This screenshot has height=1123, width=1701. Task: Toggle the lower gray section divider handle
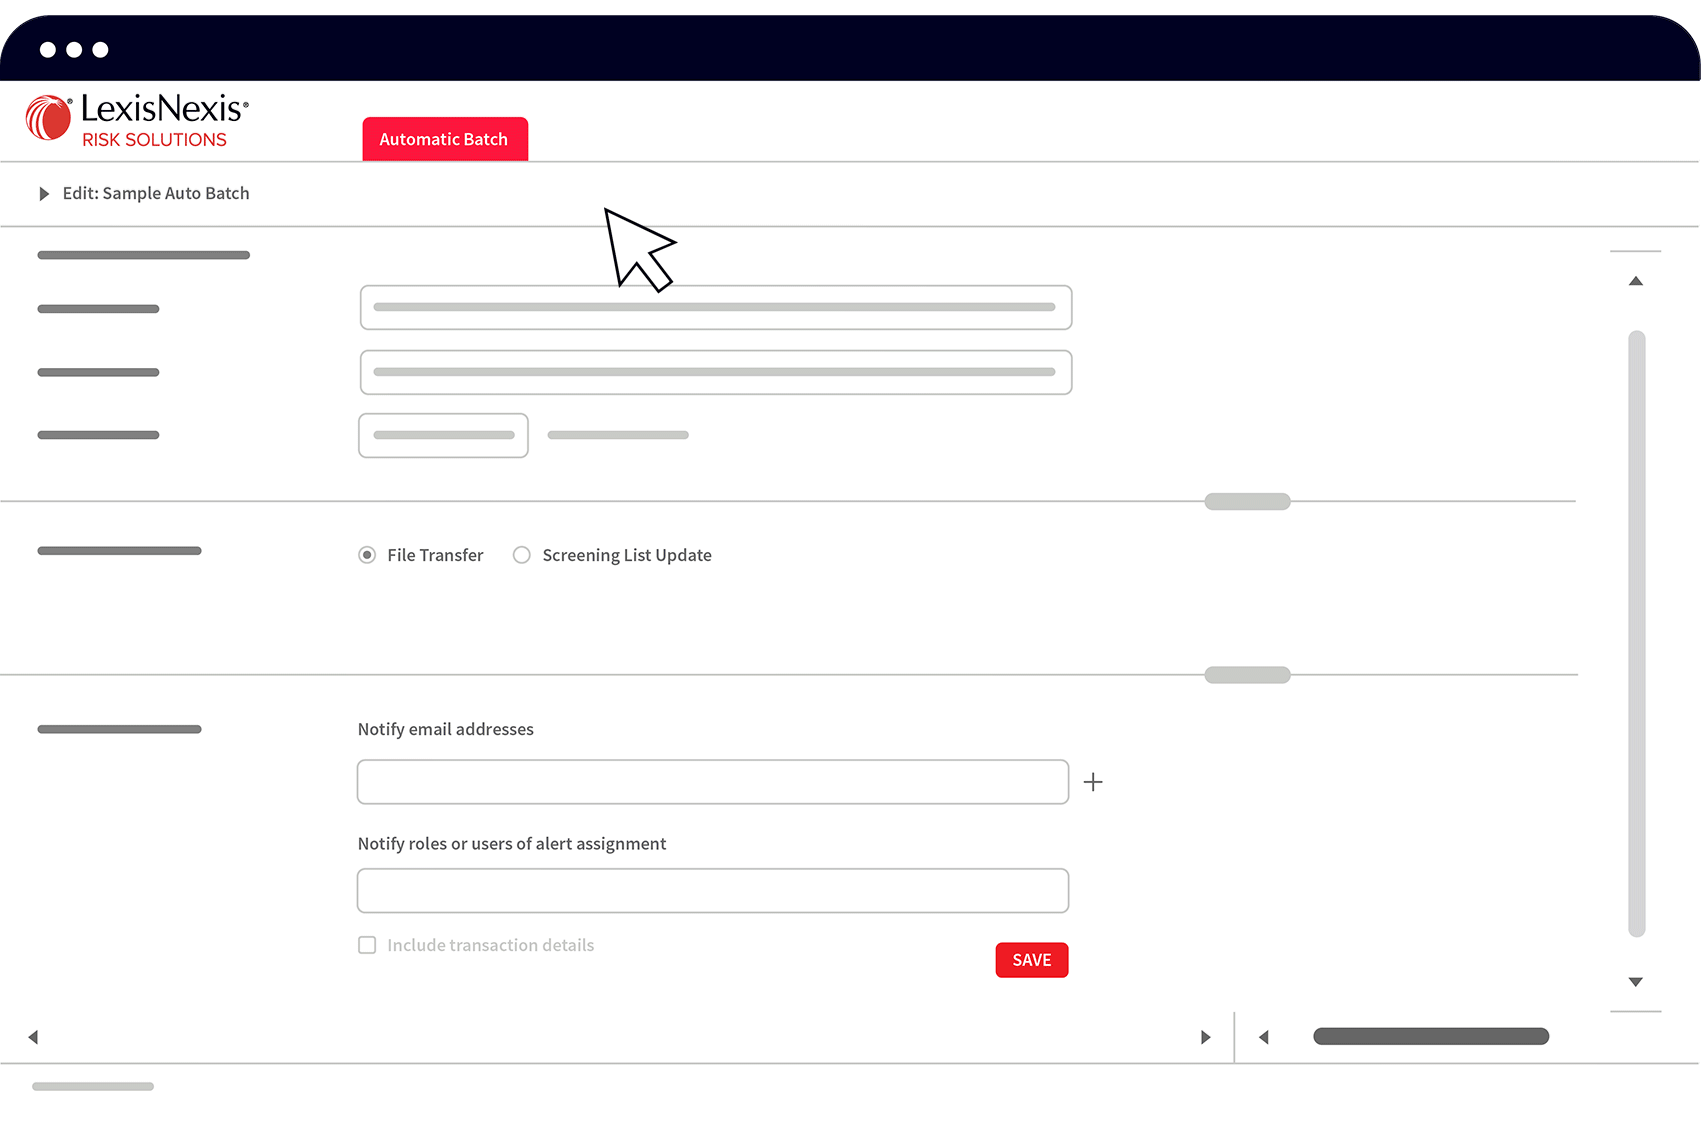tap(1247, 675)
